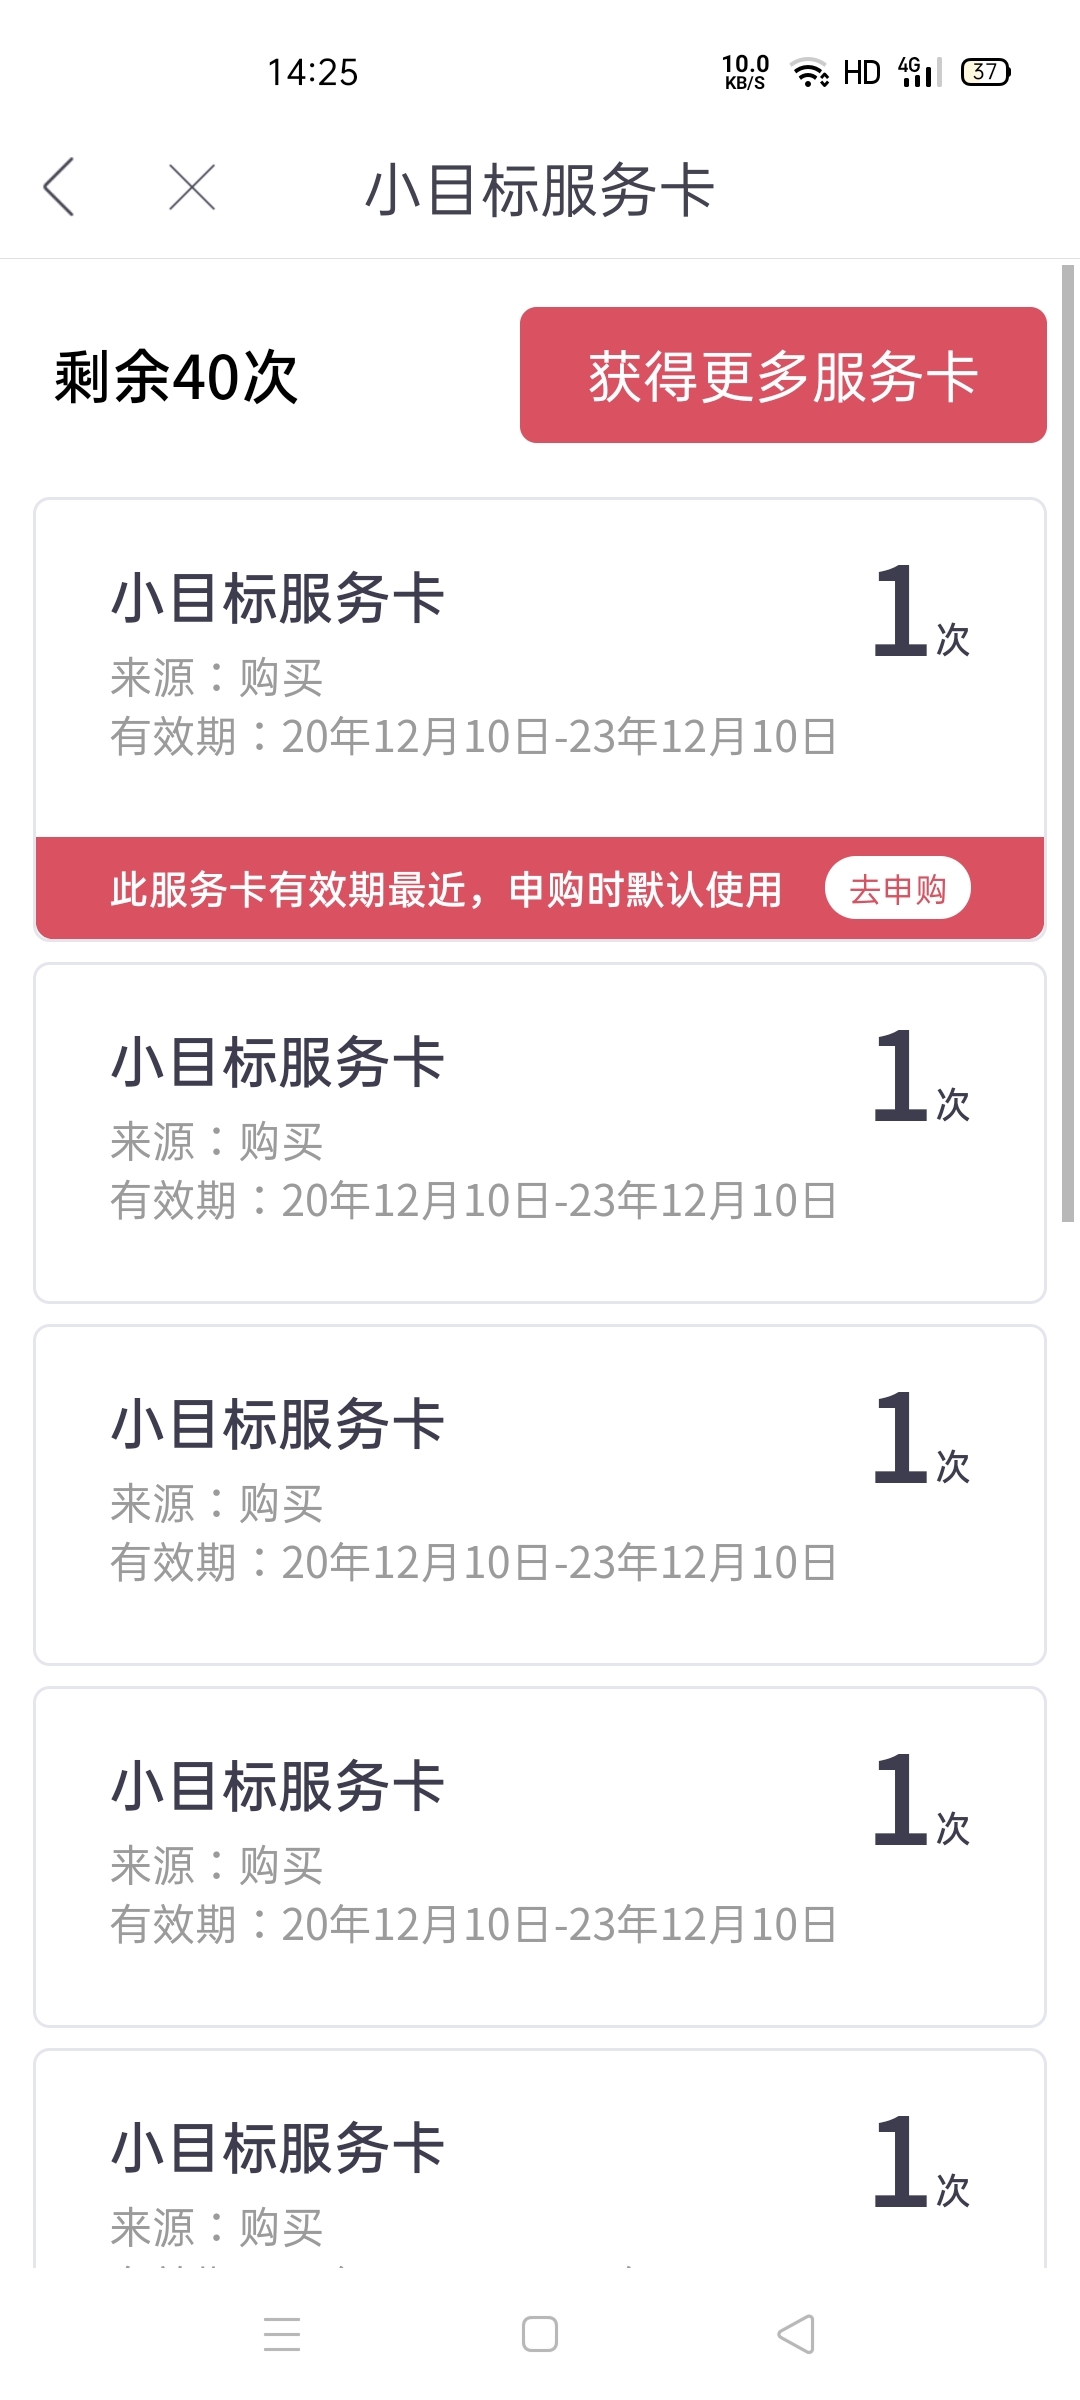Tap the 剩余40次 remaining count text

point(176,377)
